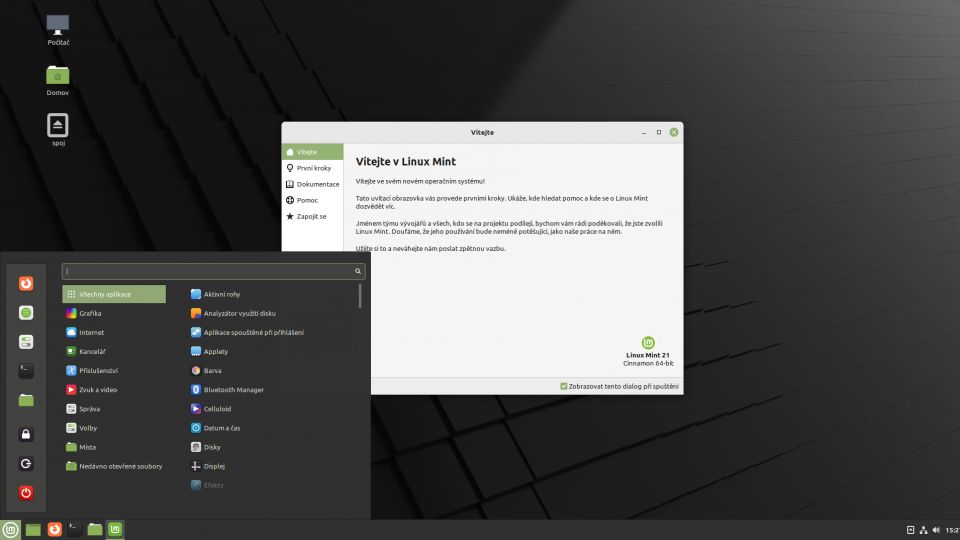Image resolution: width=960 pixels, height=540 pixels.
Task: Select the Počítač desktop icon
Action: point(58,30)
